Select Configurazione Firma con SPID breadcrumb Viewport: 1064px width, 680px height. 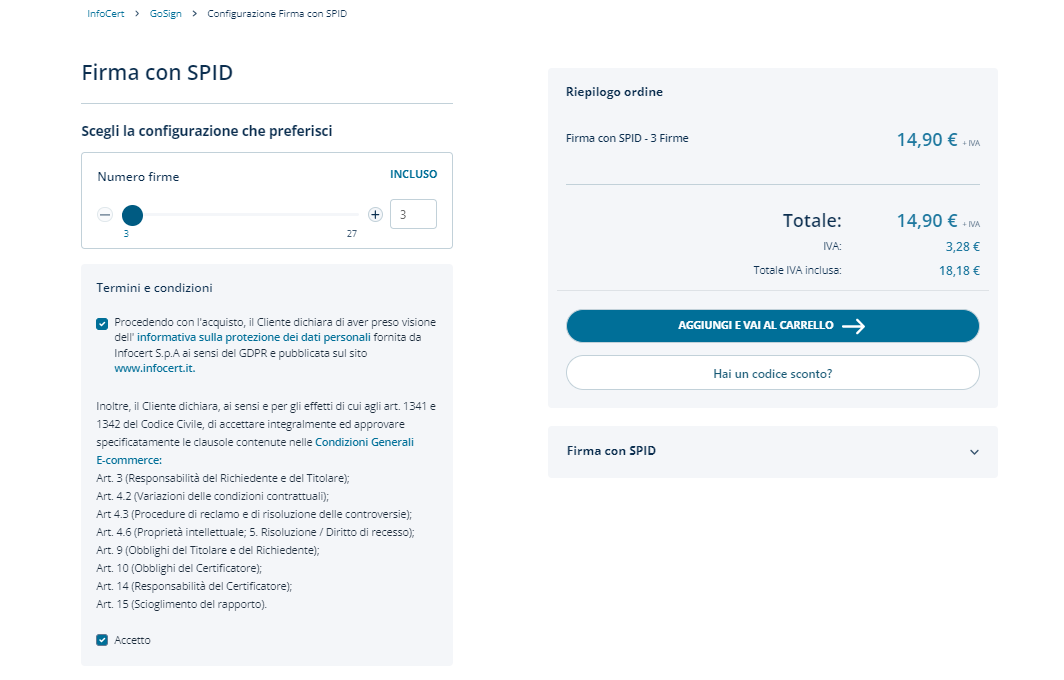coord(277,14)
